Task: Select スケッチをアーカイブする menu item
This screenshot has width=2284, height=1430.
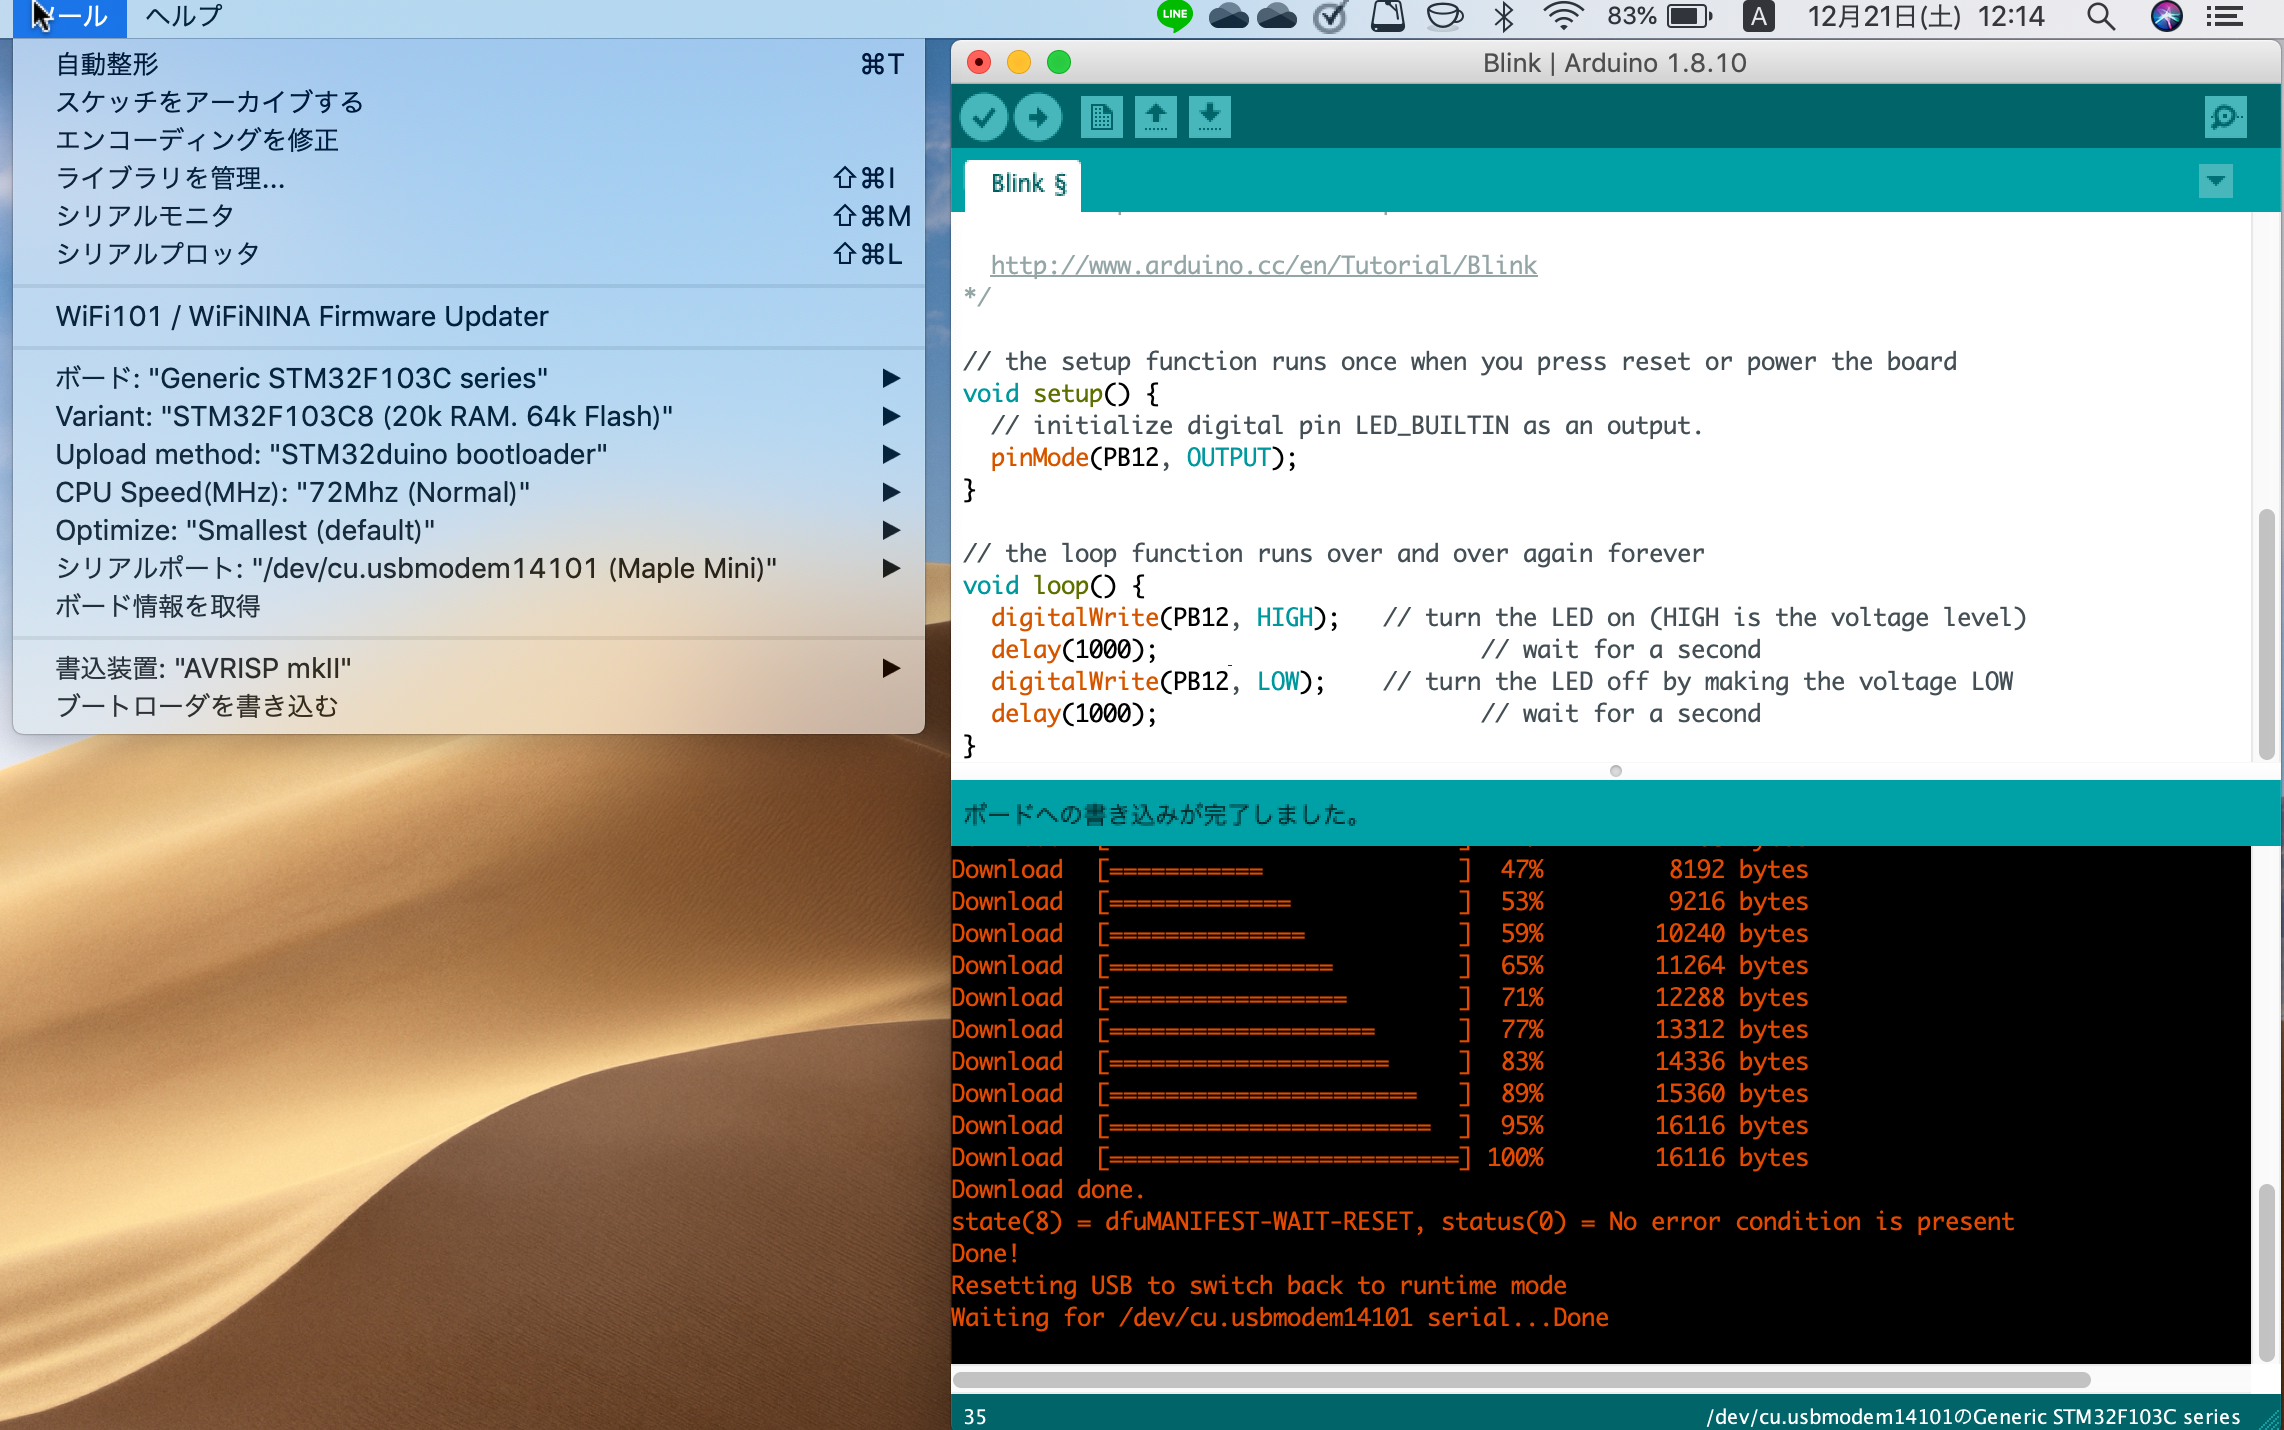Action: pyautogui.click(x=469, y=102)
